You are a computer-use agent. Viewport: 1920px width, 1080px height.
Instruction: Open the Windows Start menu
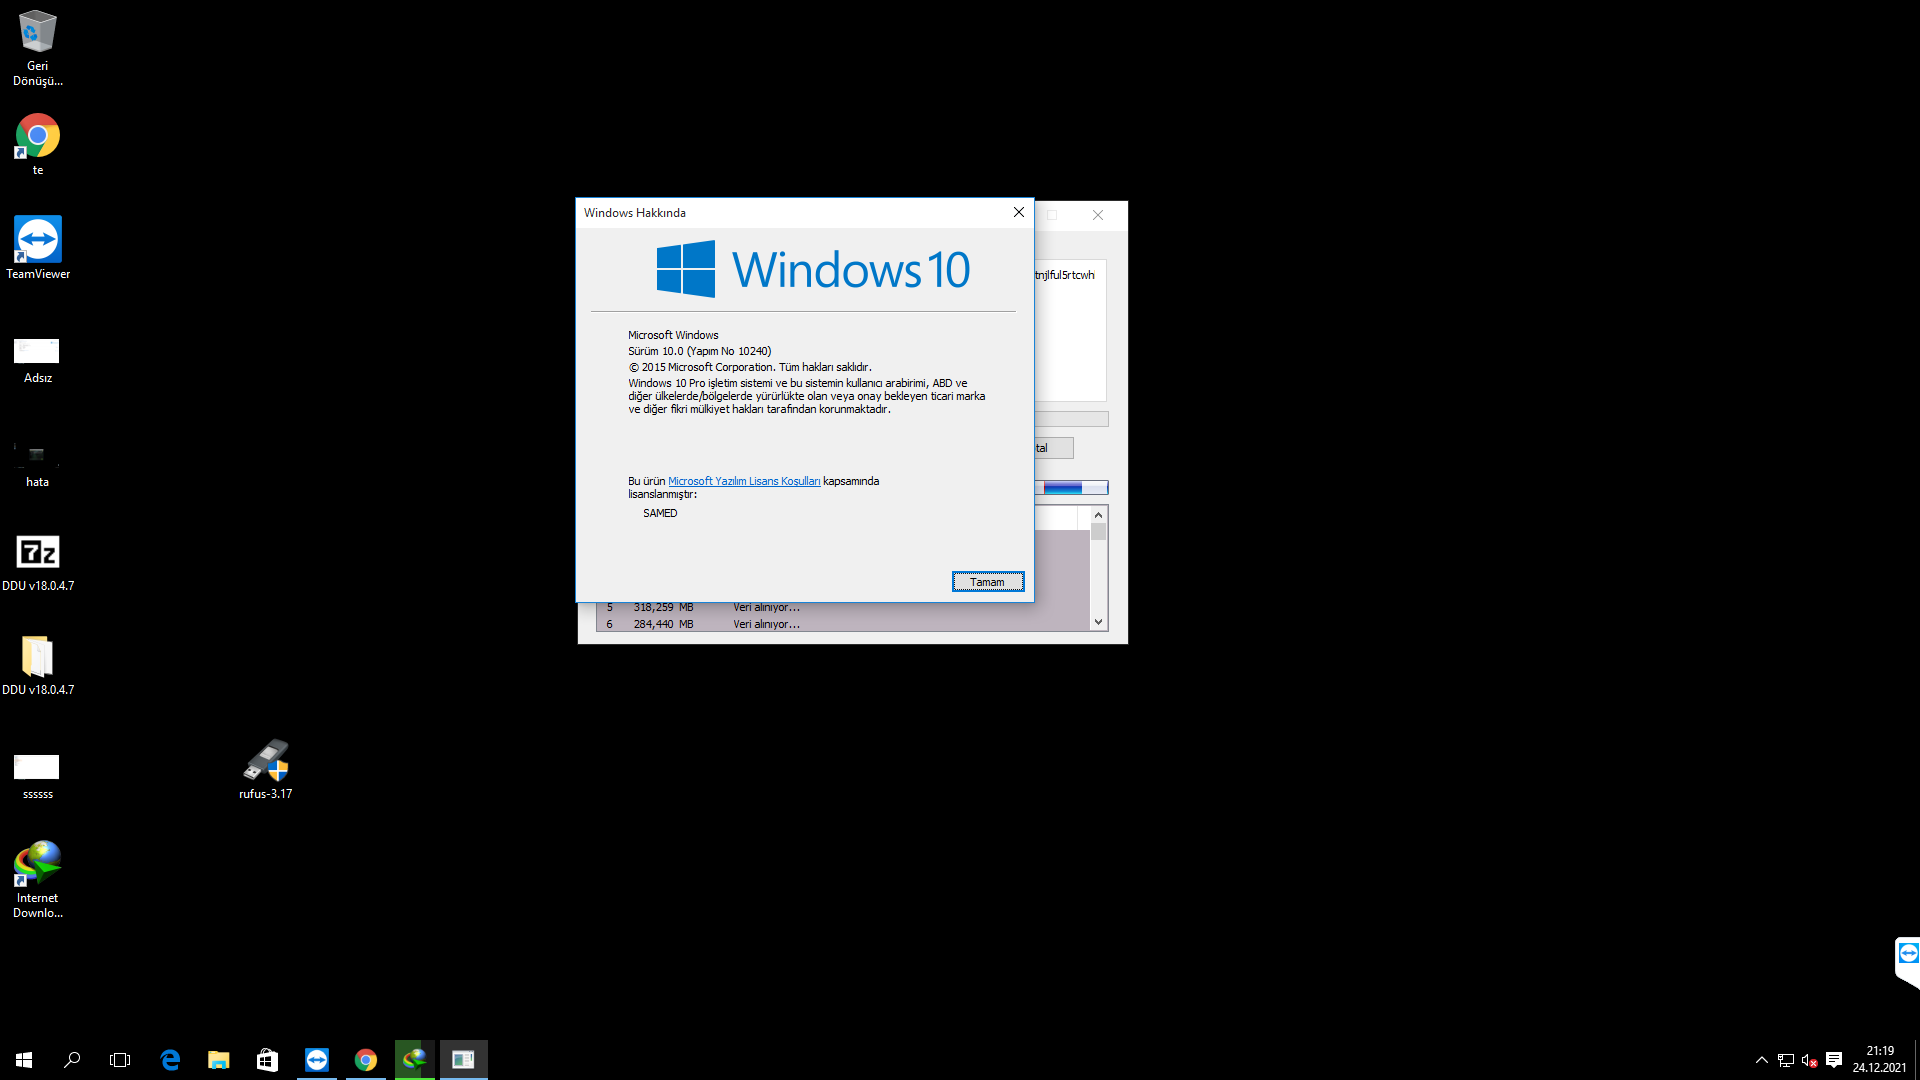click(x=24, y=1059)
